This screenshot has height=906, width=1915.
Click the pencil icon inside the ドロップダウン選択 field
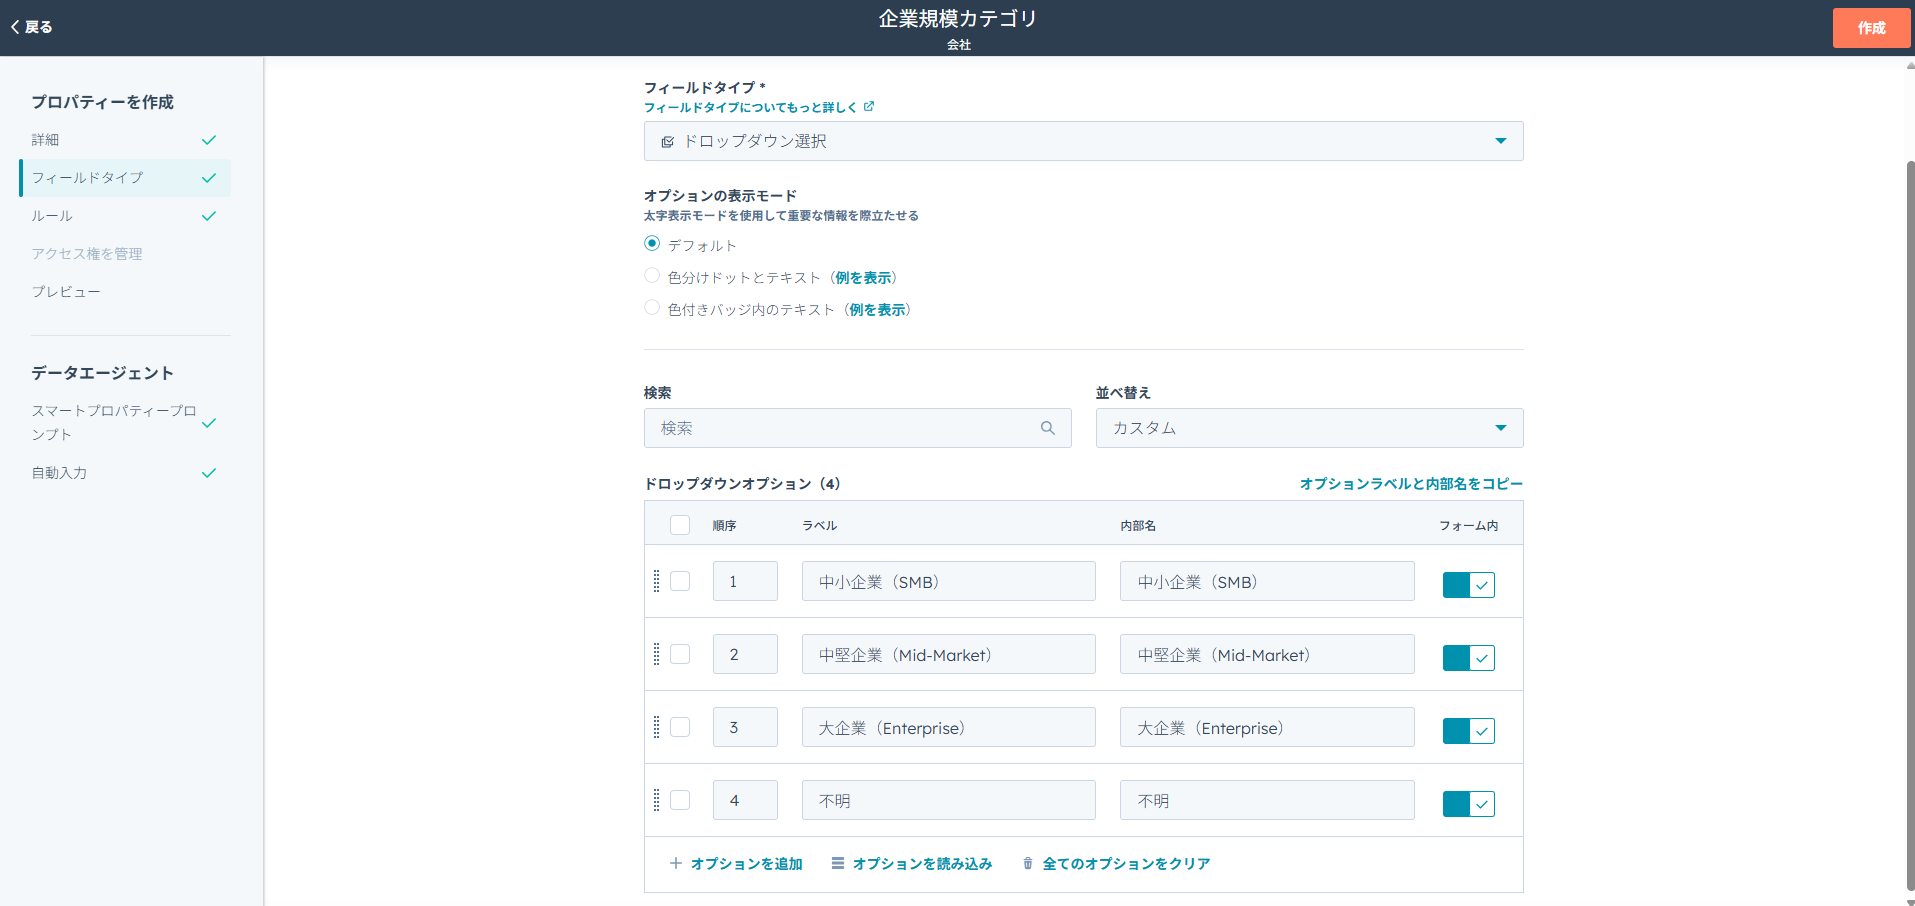(668, 141)
